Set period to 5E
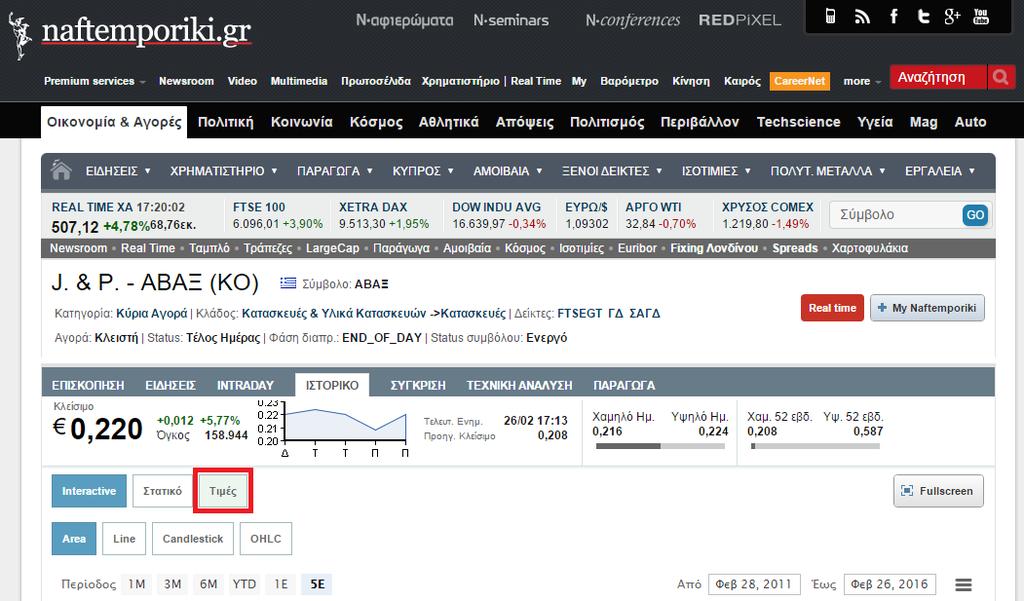 [317, 584]
